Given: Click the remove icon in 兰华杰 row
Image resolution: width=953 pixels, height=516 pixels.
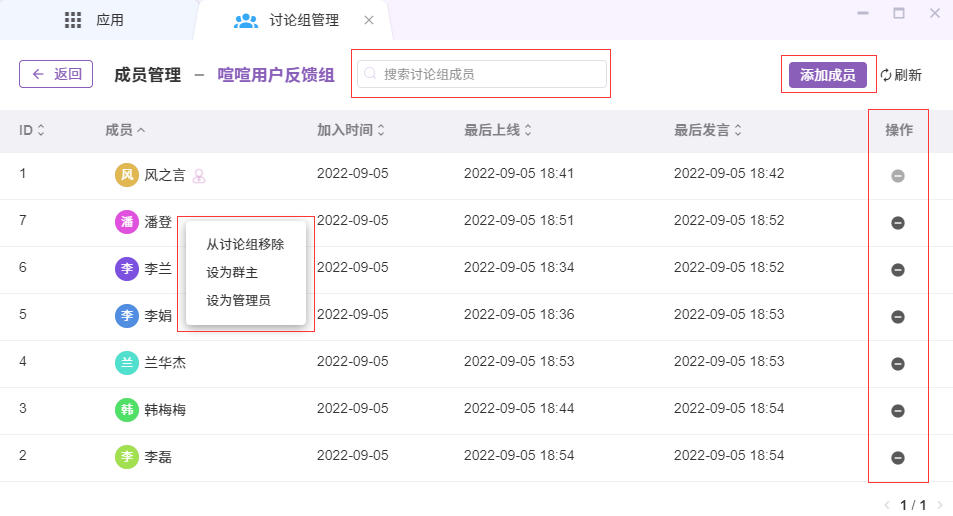Looking at the screenshot, I should 898,364.
